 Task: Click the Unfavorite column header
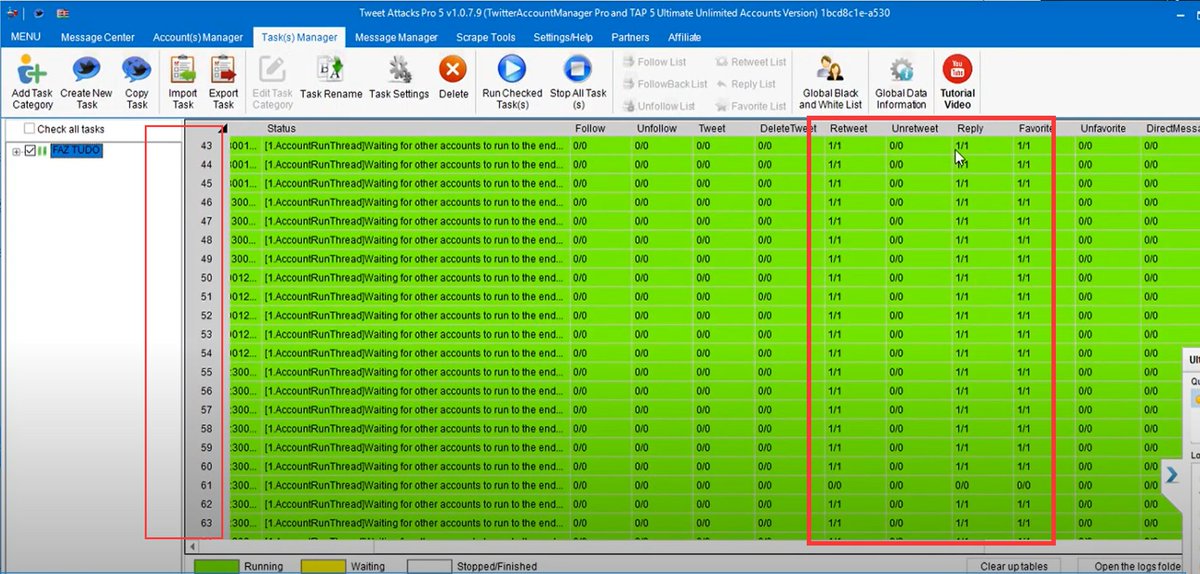(1109, 128)
